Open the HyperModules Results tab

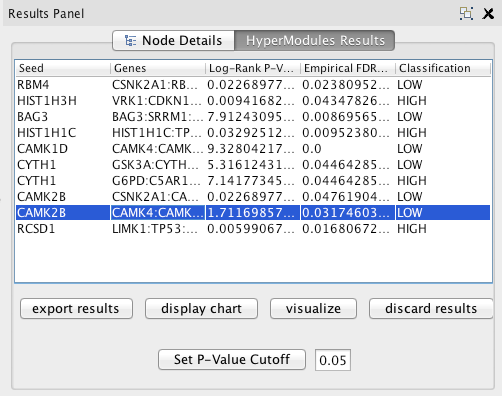[315, 41]
